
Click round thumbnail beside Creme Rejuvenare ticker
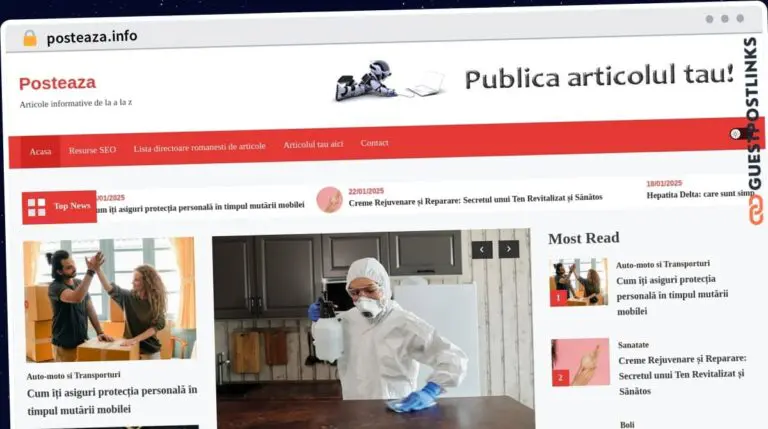pyautogui.click(x=329, y=200)
